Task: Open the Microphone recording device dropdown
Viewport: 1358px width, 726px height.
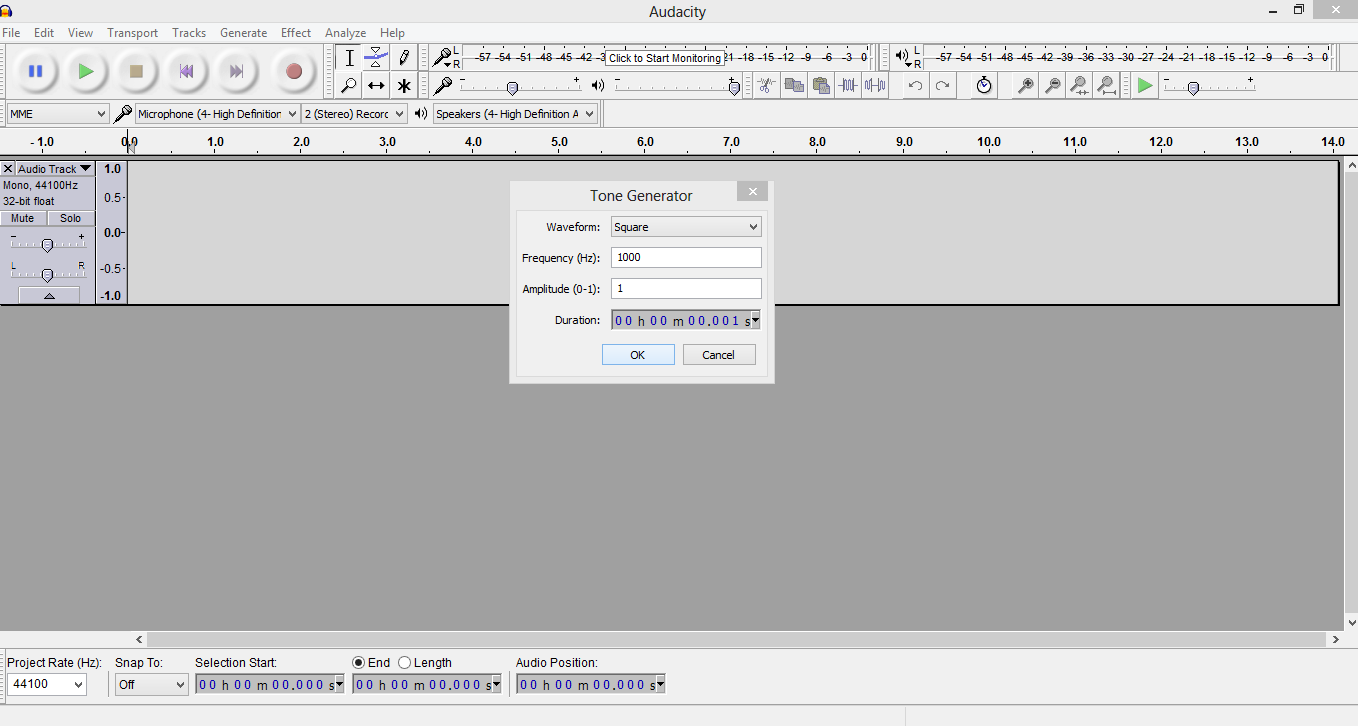Action: [218, 114]
